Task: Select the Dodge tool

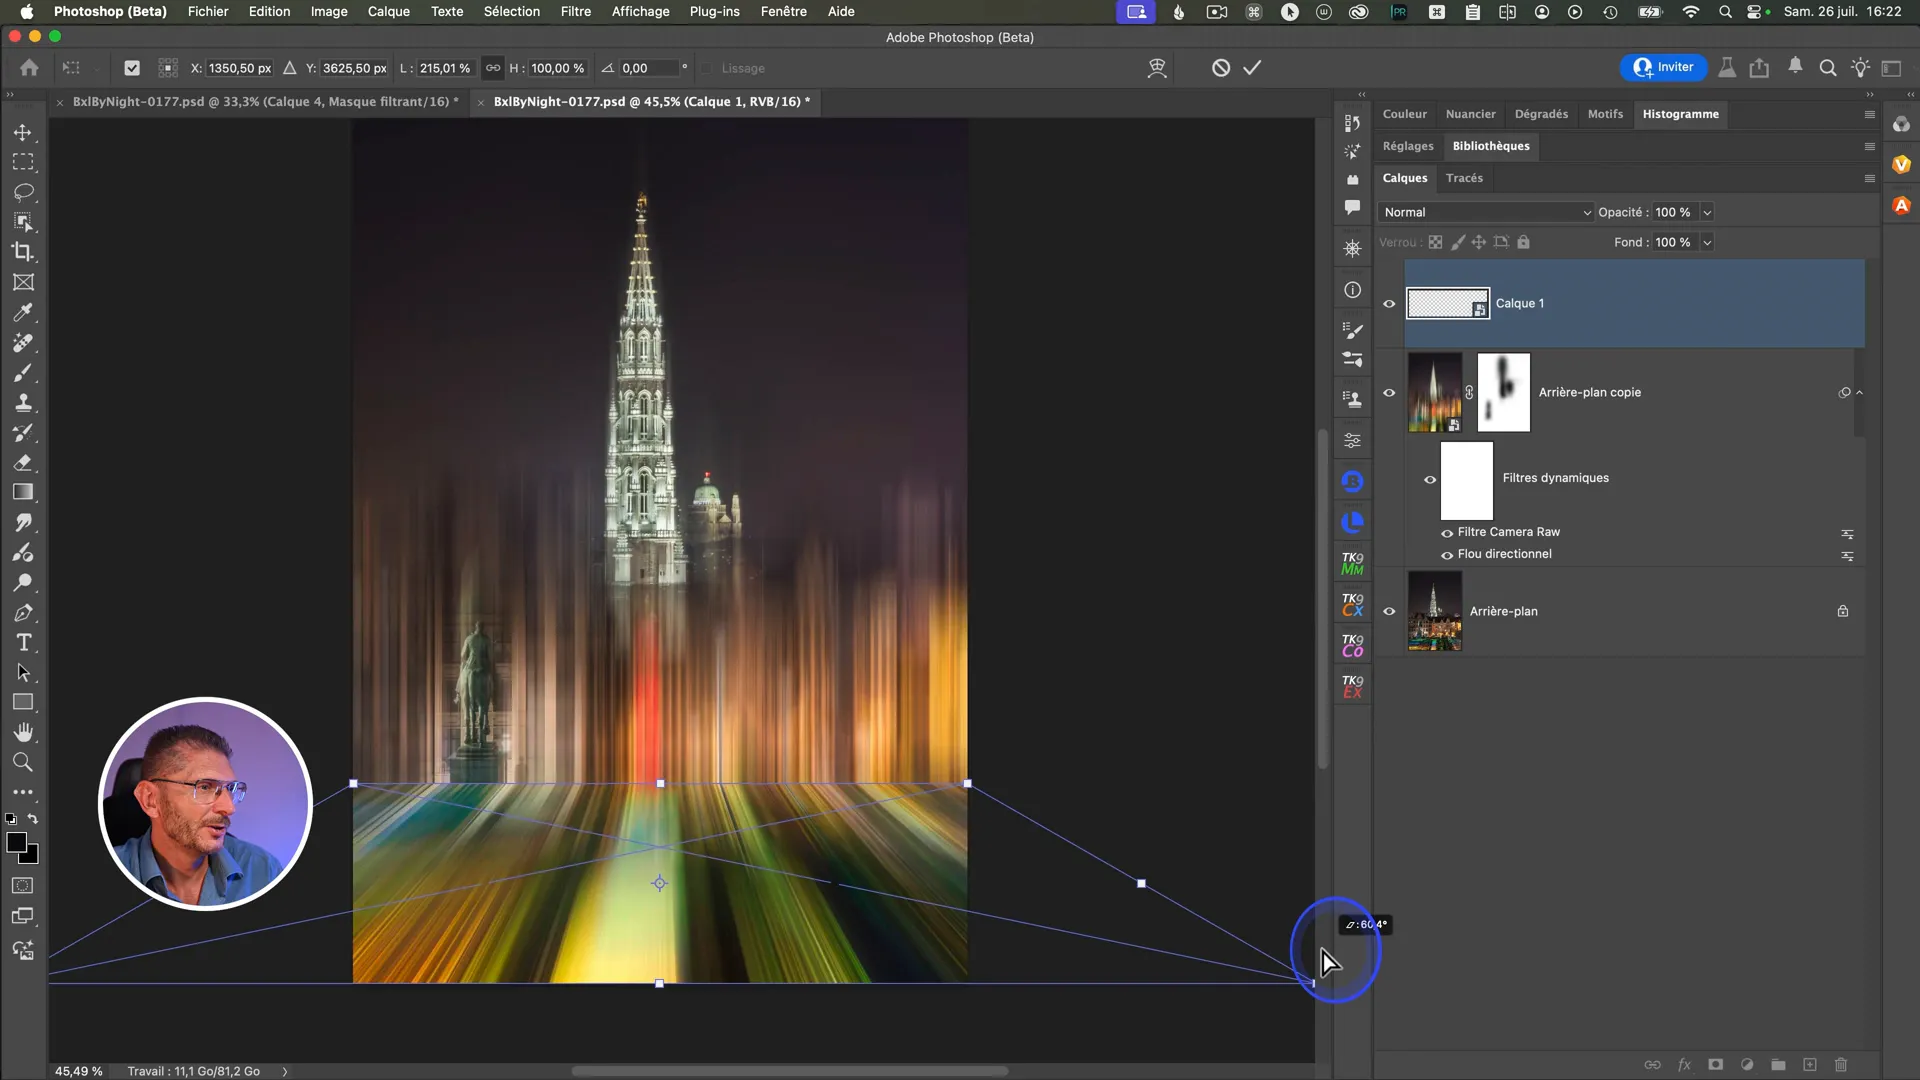Action: click(x=23, y=582)
